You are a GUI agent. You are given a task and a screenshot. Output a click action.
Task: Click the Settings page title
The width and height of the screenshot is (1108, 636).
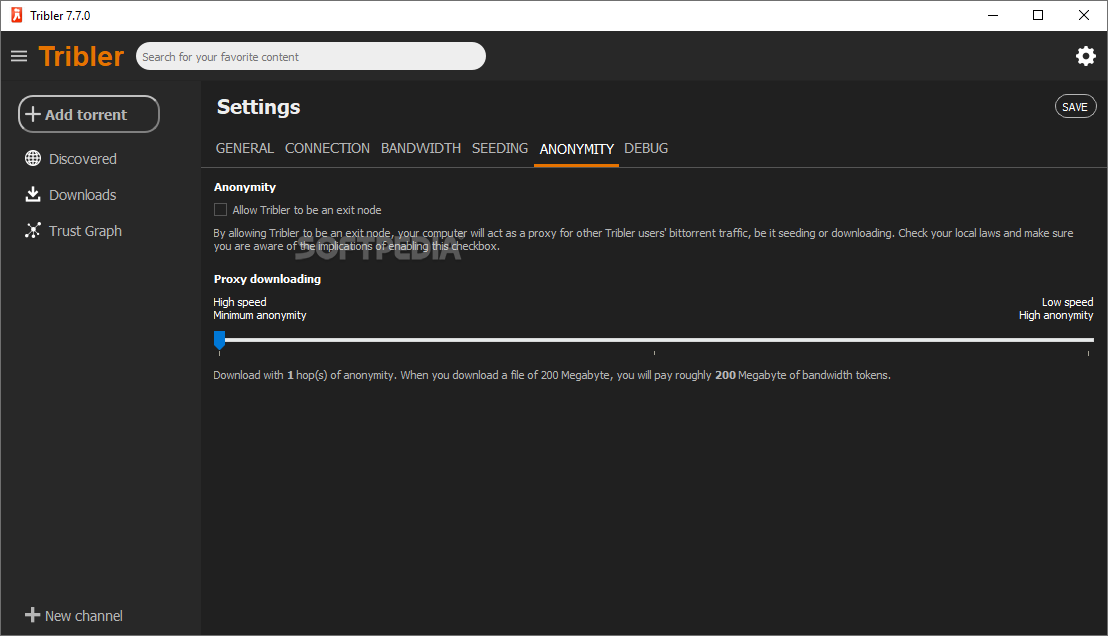[x=259, y=107]
